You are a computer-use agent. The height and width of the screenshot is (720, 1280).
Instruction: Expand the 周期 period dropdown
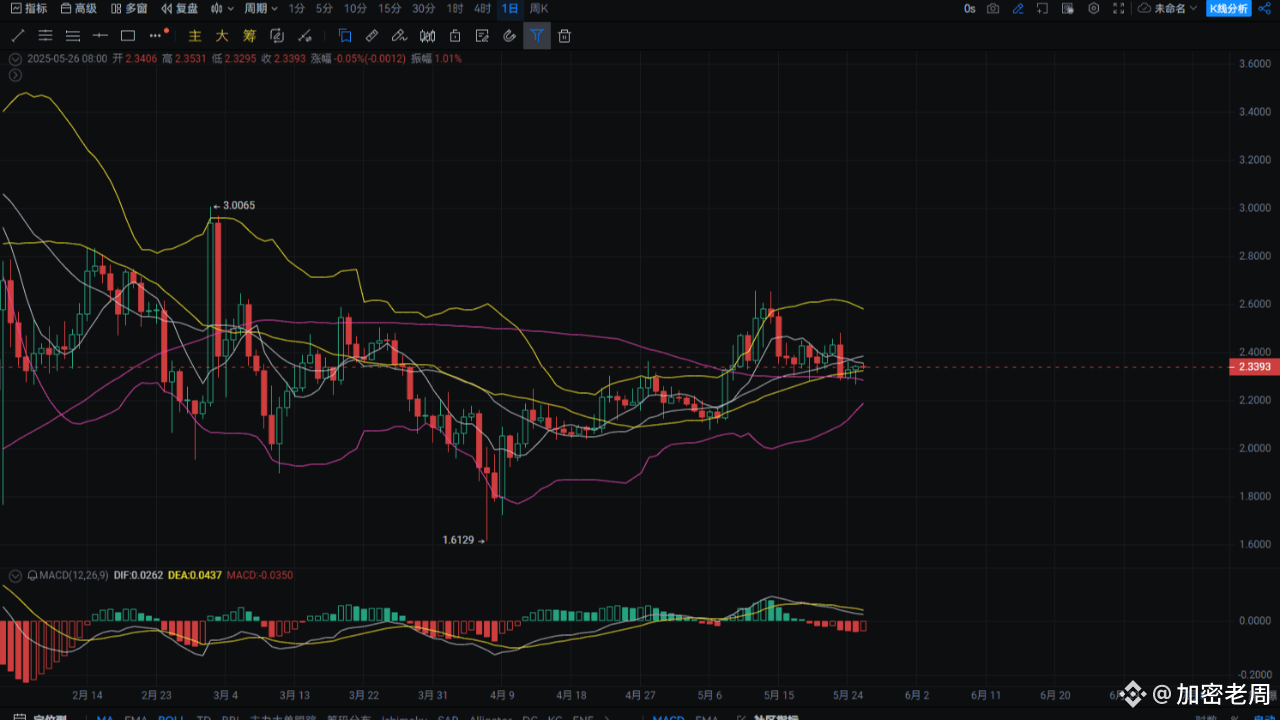pos(261,8)
